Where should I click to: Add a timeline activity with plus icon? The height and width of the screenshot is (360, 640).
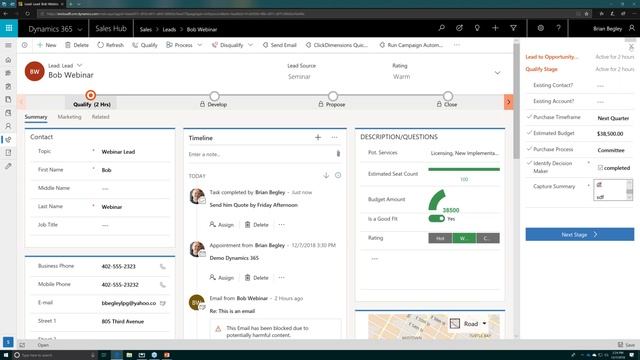(318, 138)
